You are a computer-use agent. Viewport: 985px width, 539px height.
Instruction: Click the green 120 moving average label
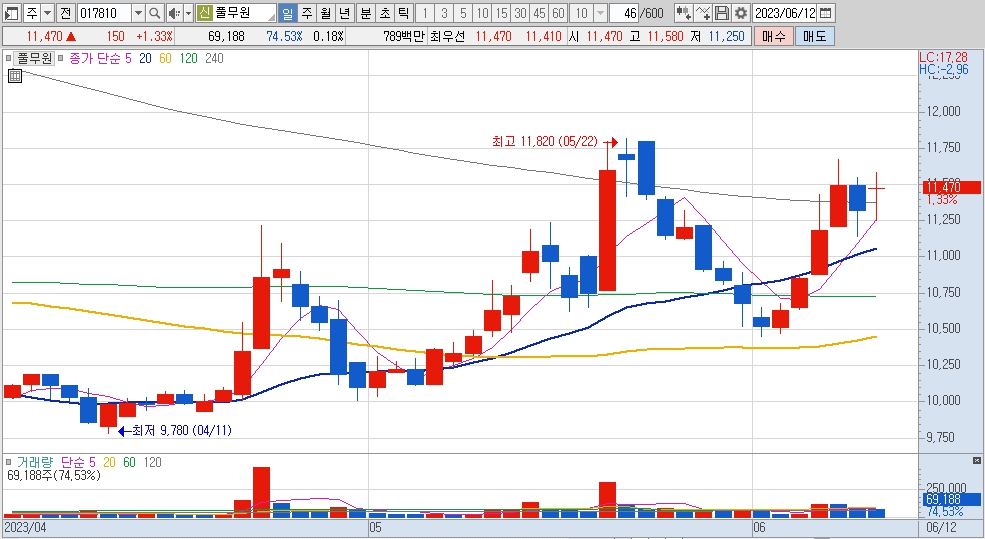pyautogui.click(x=188, y=58)
